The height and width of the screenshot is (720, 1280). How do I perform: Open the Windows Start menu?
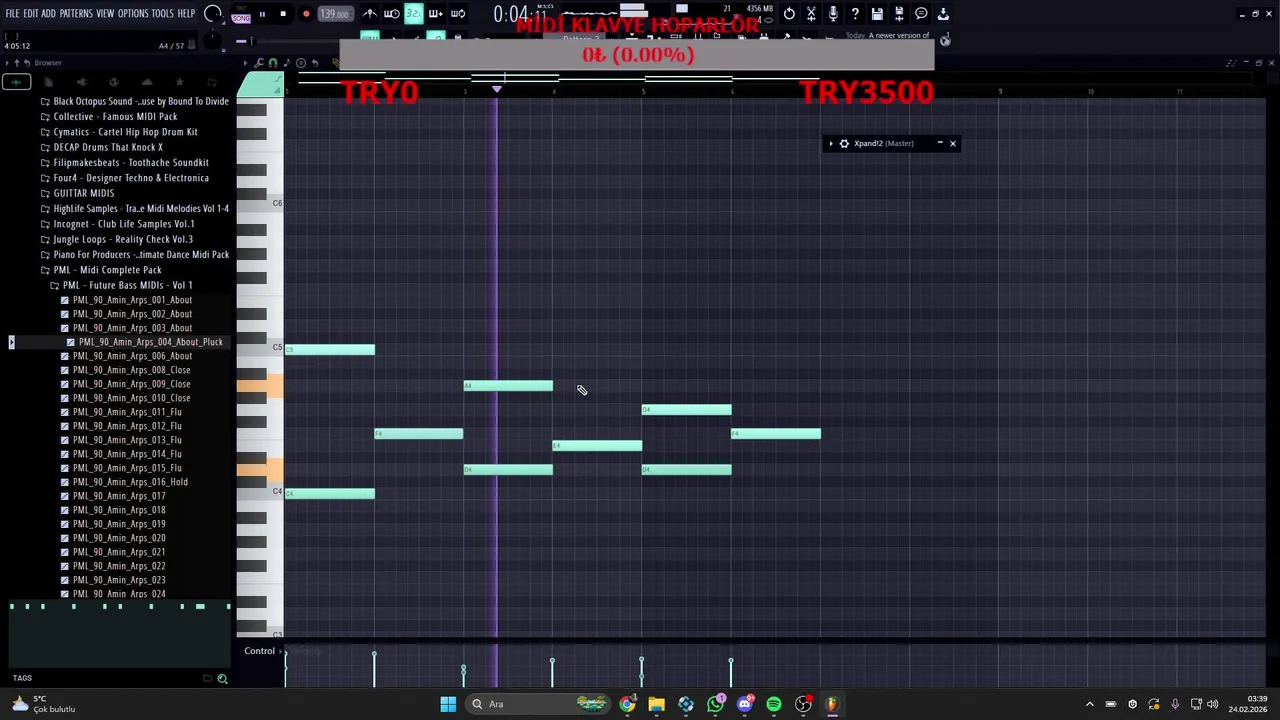(448, 704)
